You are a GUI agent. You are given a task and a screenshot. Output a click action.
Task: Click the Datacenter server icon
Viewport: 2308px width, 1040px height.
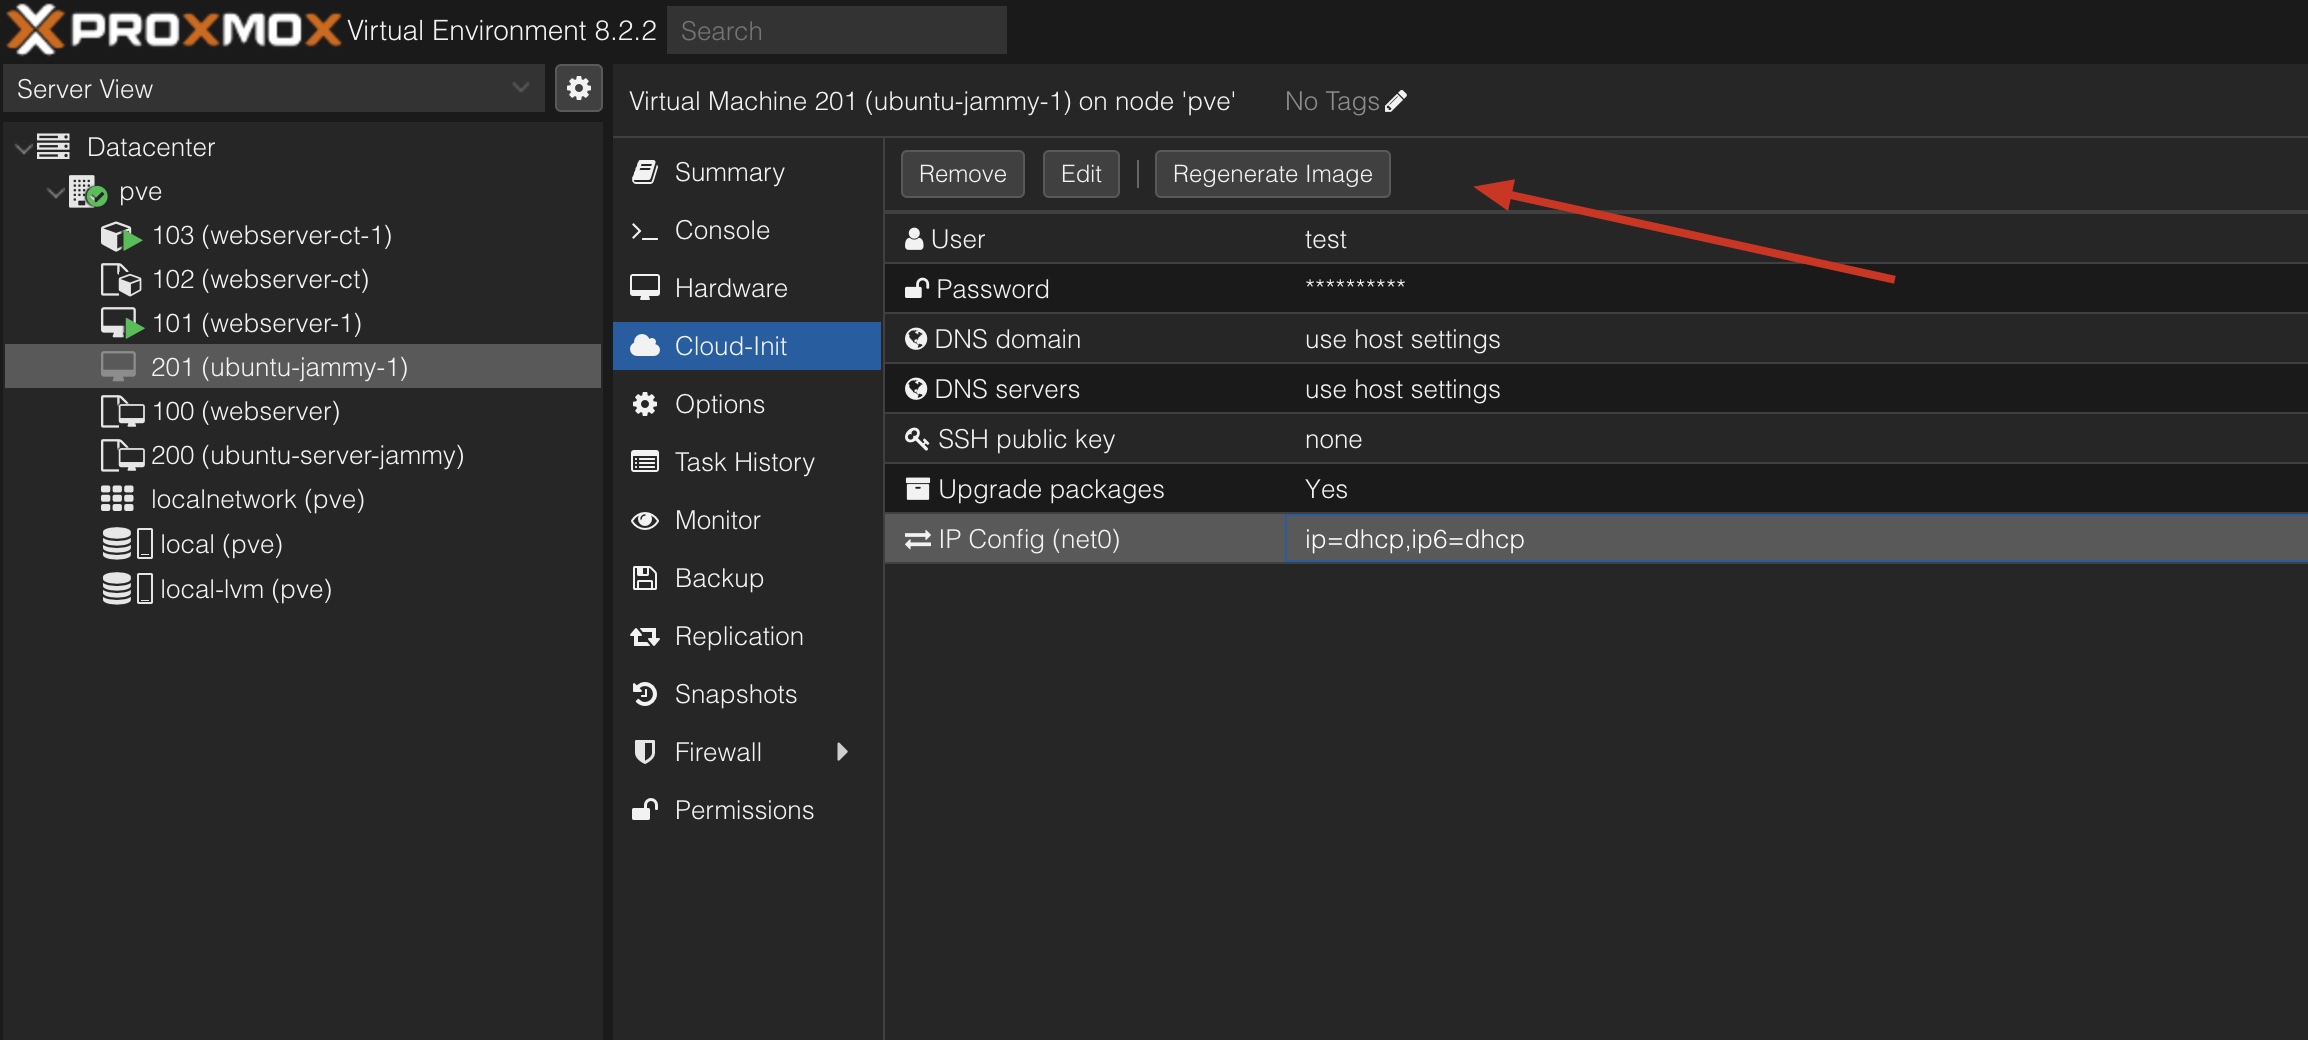[53, 147]
